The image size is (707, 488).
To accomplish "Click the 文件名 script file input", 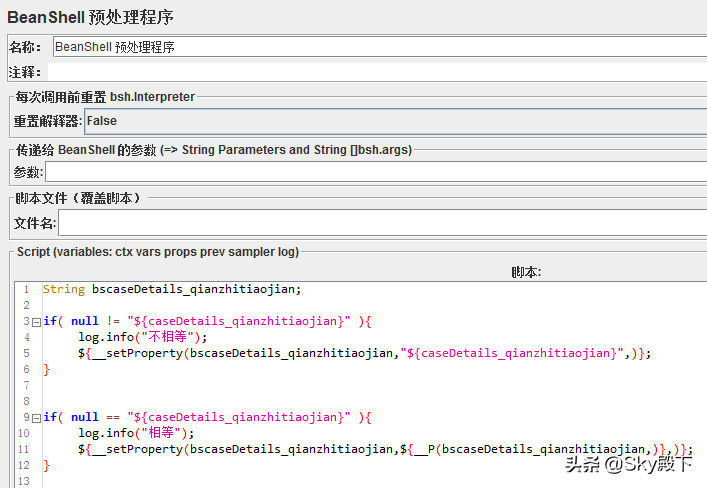I will tap(383, 223).
